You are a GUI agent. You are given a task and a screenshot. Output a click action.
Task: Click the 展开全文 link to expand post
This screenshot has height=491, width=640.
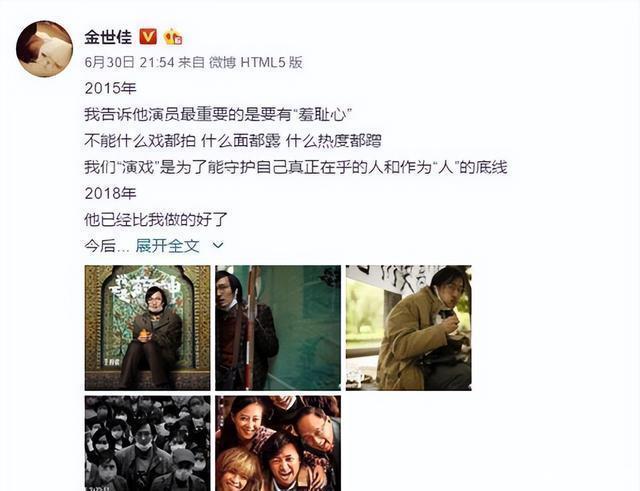tap(167, 246)
